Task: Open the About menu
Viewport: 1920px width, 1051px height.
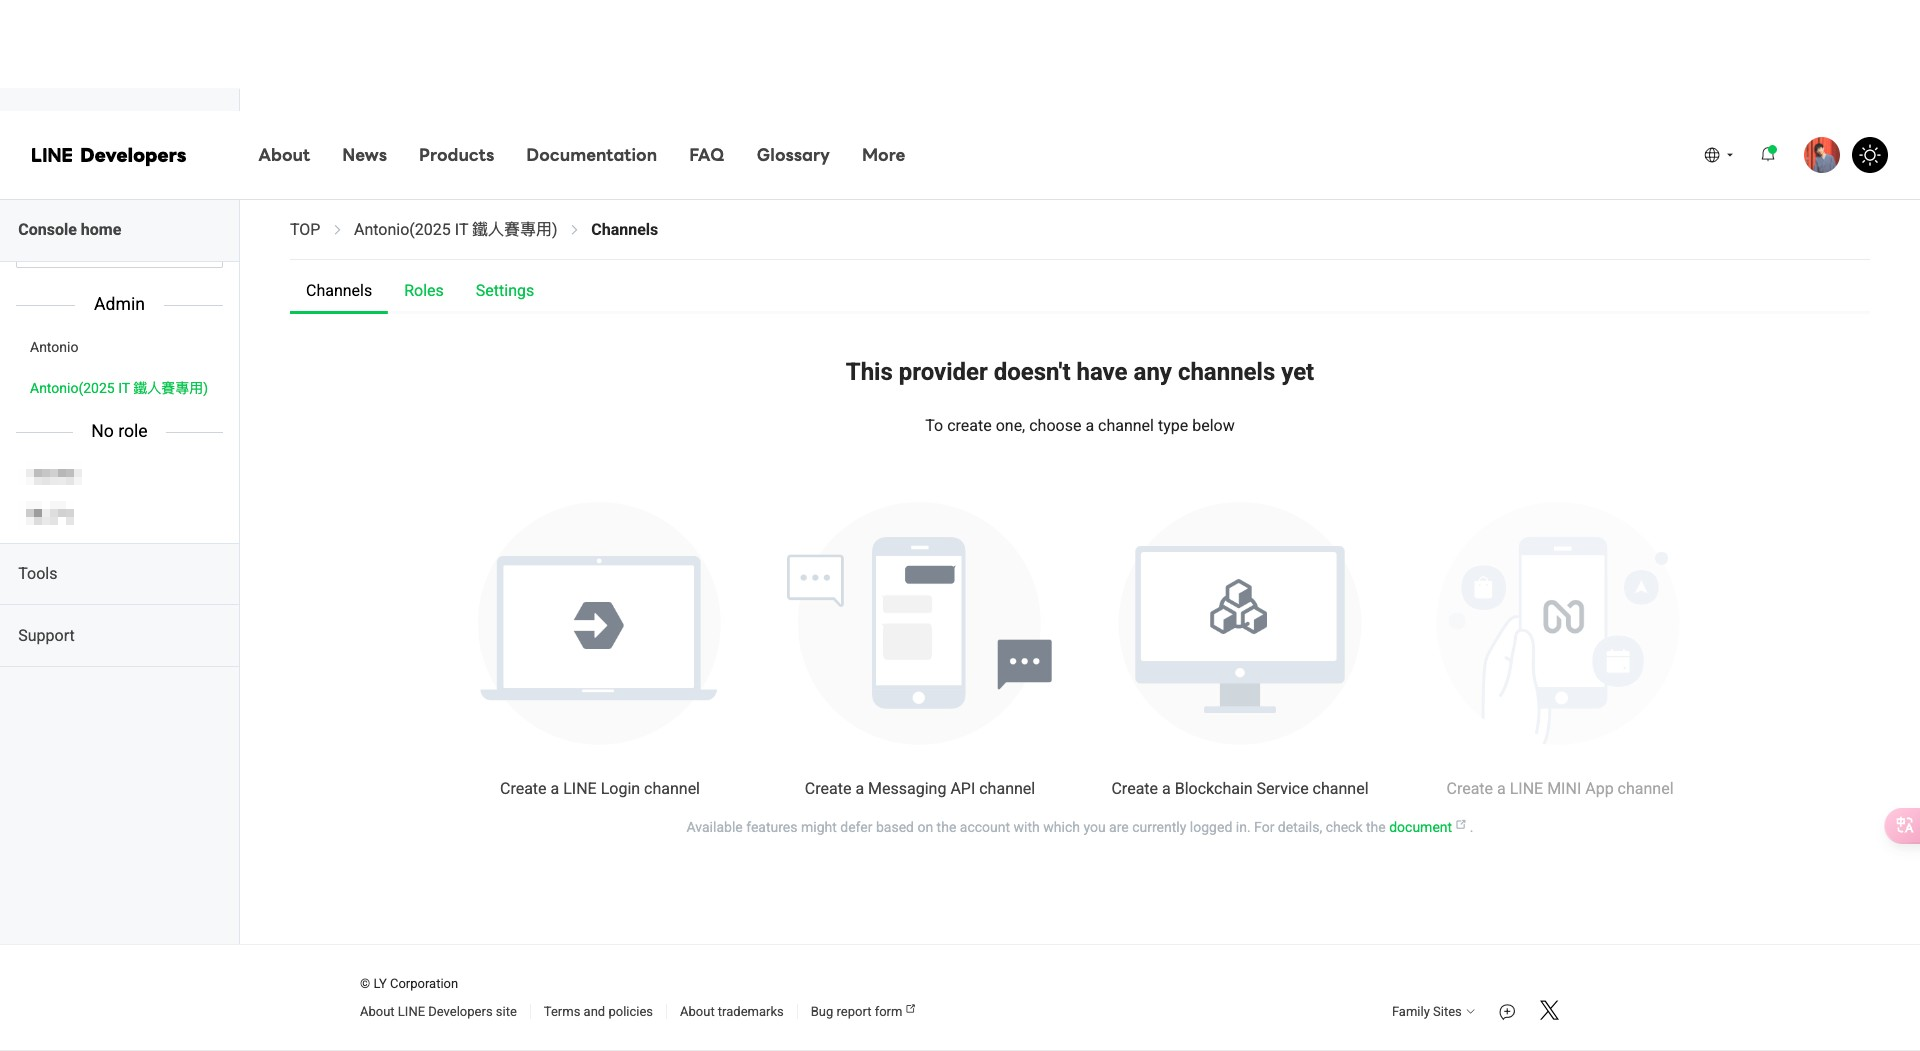Action: 284,155
